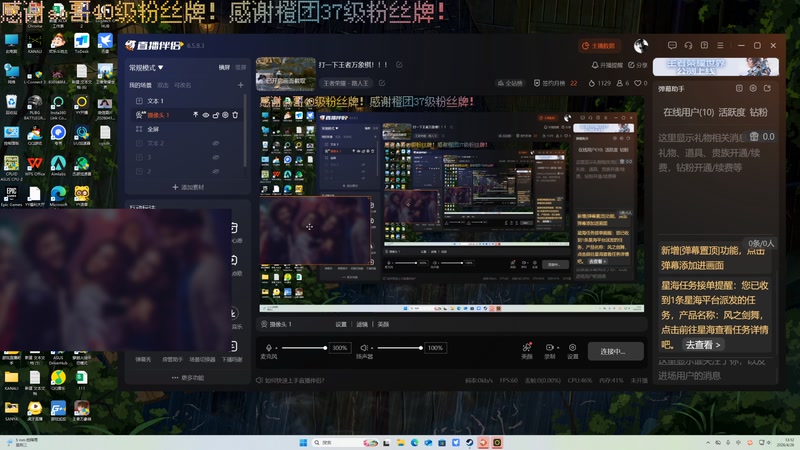Switch to 在线用户(10) tab
The height and width of the screenshot is (450, 800).
(x=688, y=112)
